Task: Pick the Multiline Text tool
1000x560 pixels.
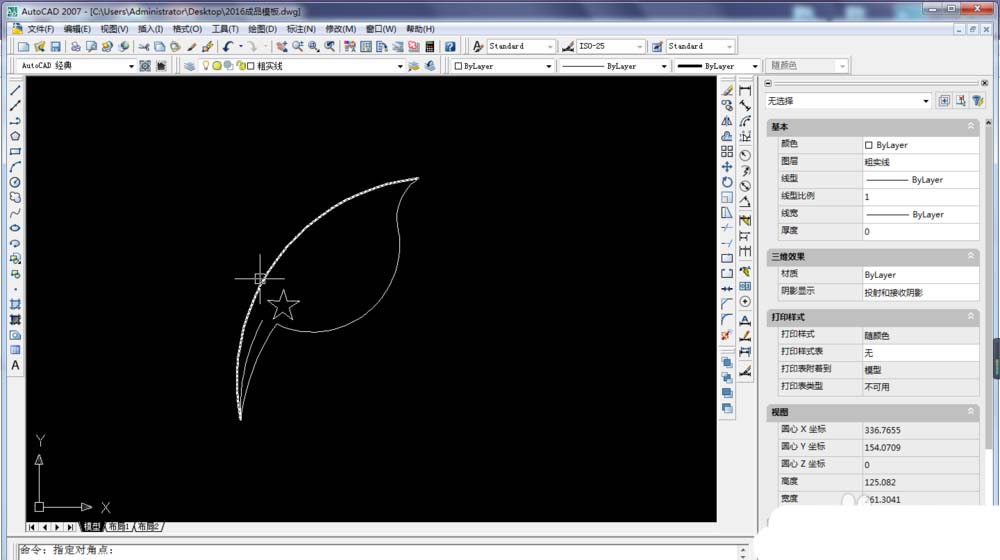Action: point(15,366)
